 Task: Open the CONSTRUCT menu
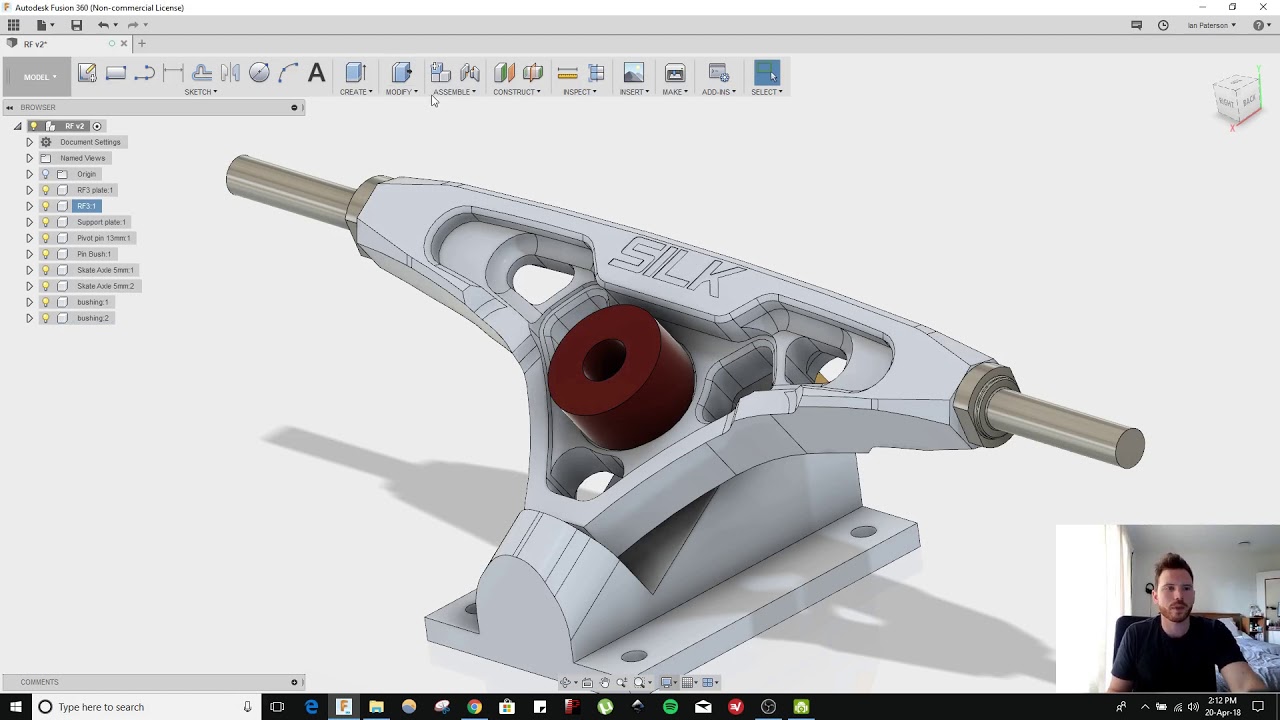[517, 92]
